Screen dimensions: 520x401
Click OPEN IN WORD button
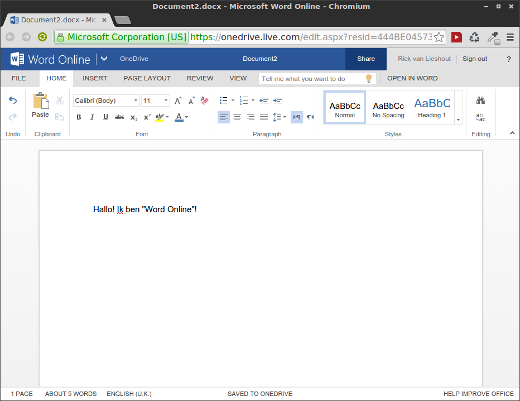[x=412, y=78]
